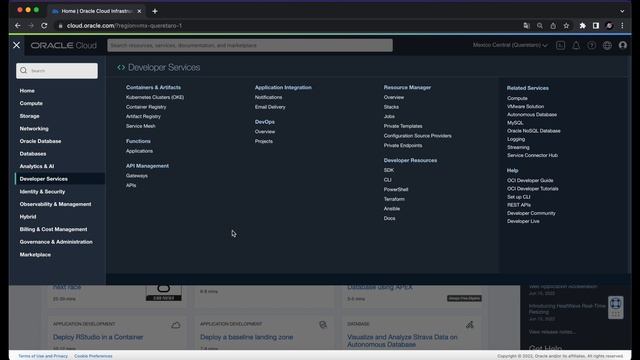Open Container Registry
Viewport: 640px width, 360px height.
coord(146,107)
